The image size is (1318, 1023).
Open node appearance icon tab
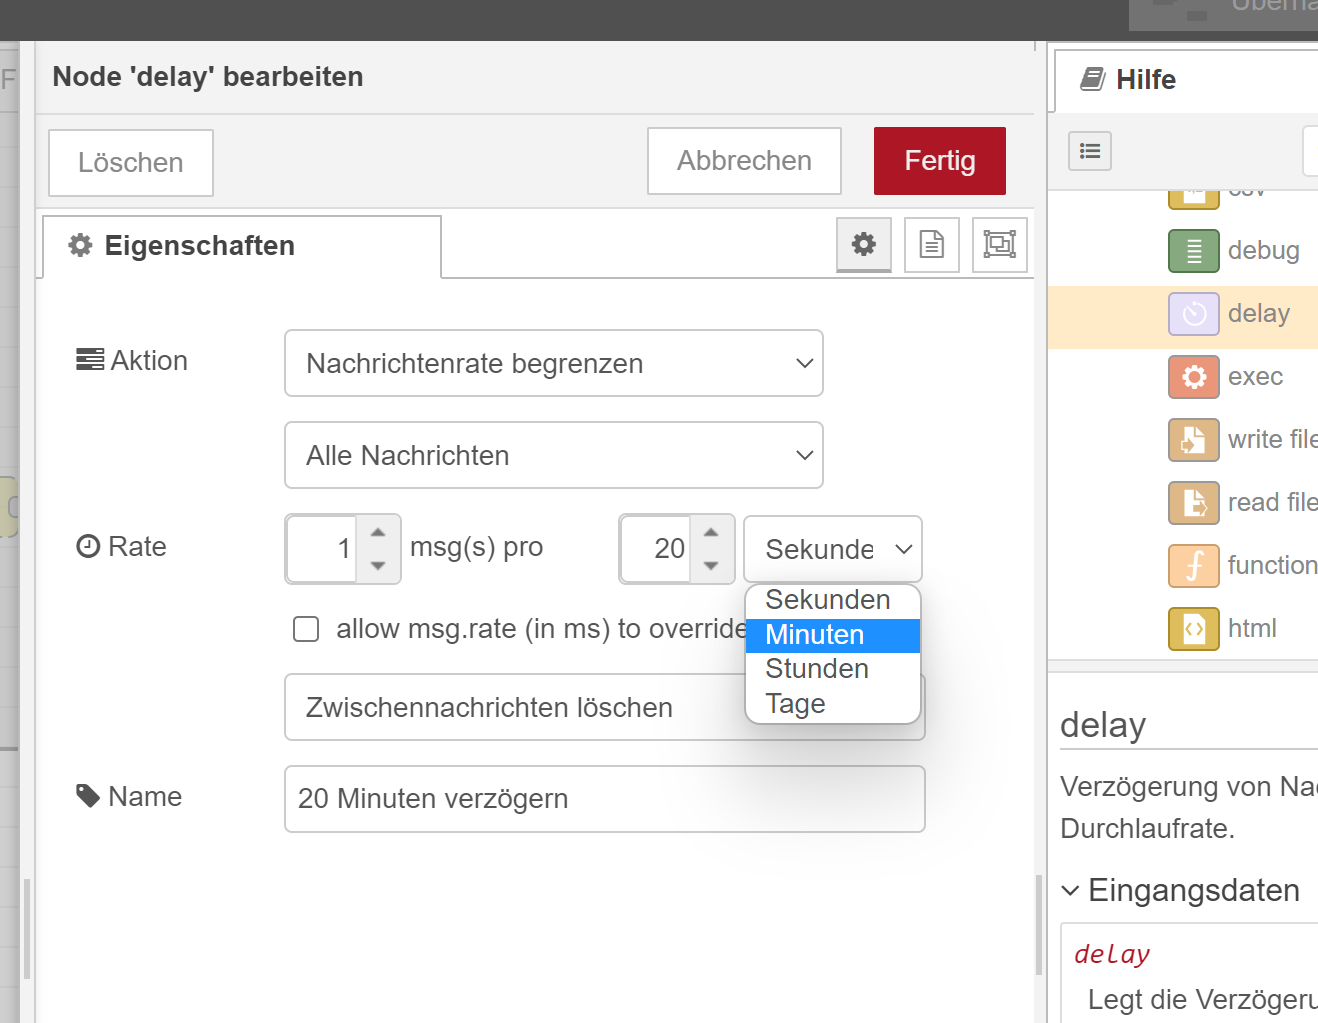click(1000, 244)
